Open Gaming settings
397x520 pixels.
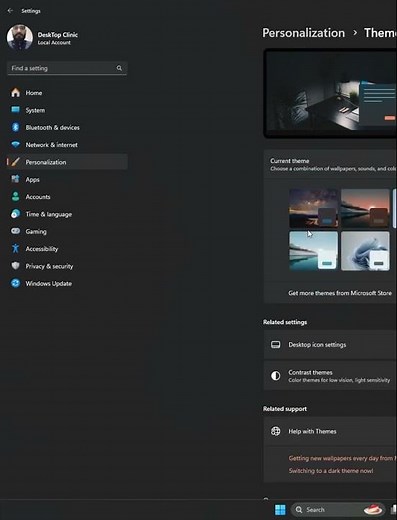[x=67, y=231]
